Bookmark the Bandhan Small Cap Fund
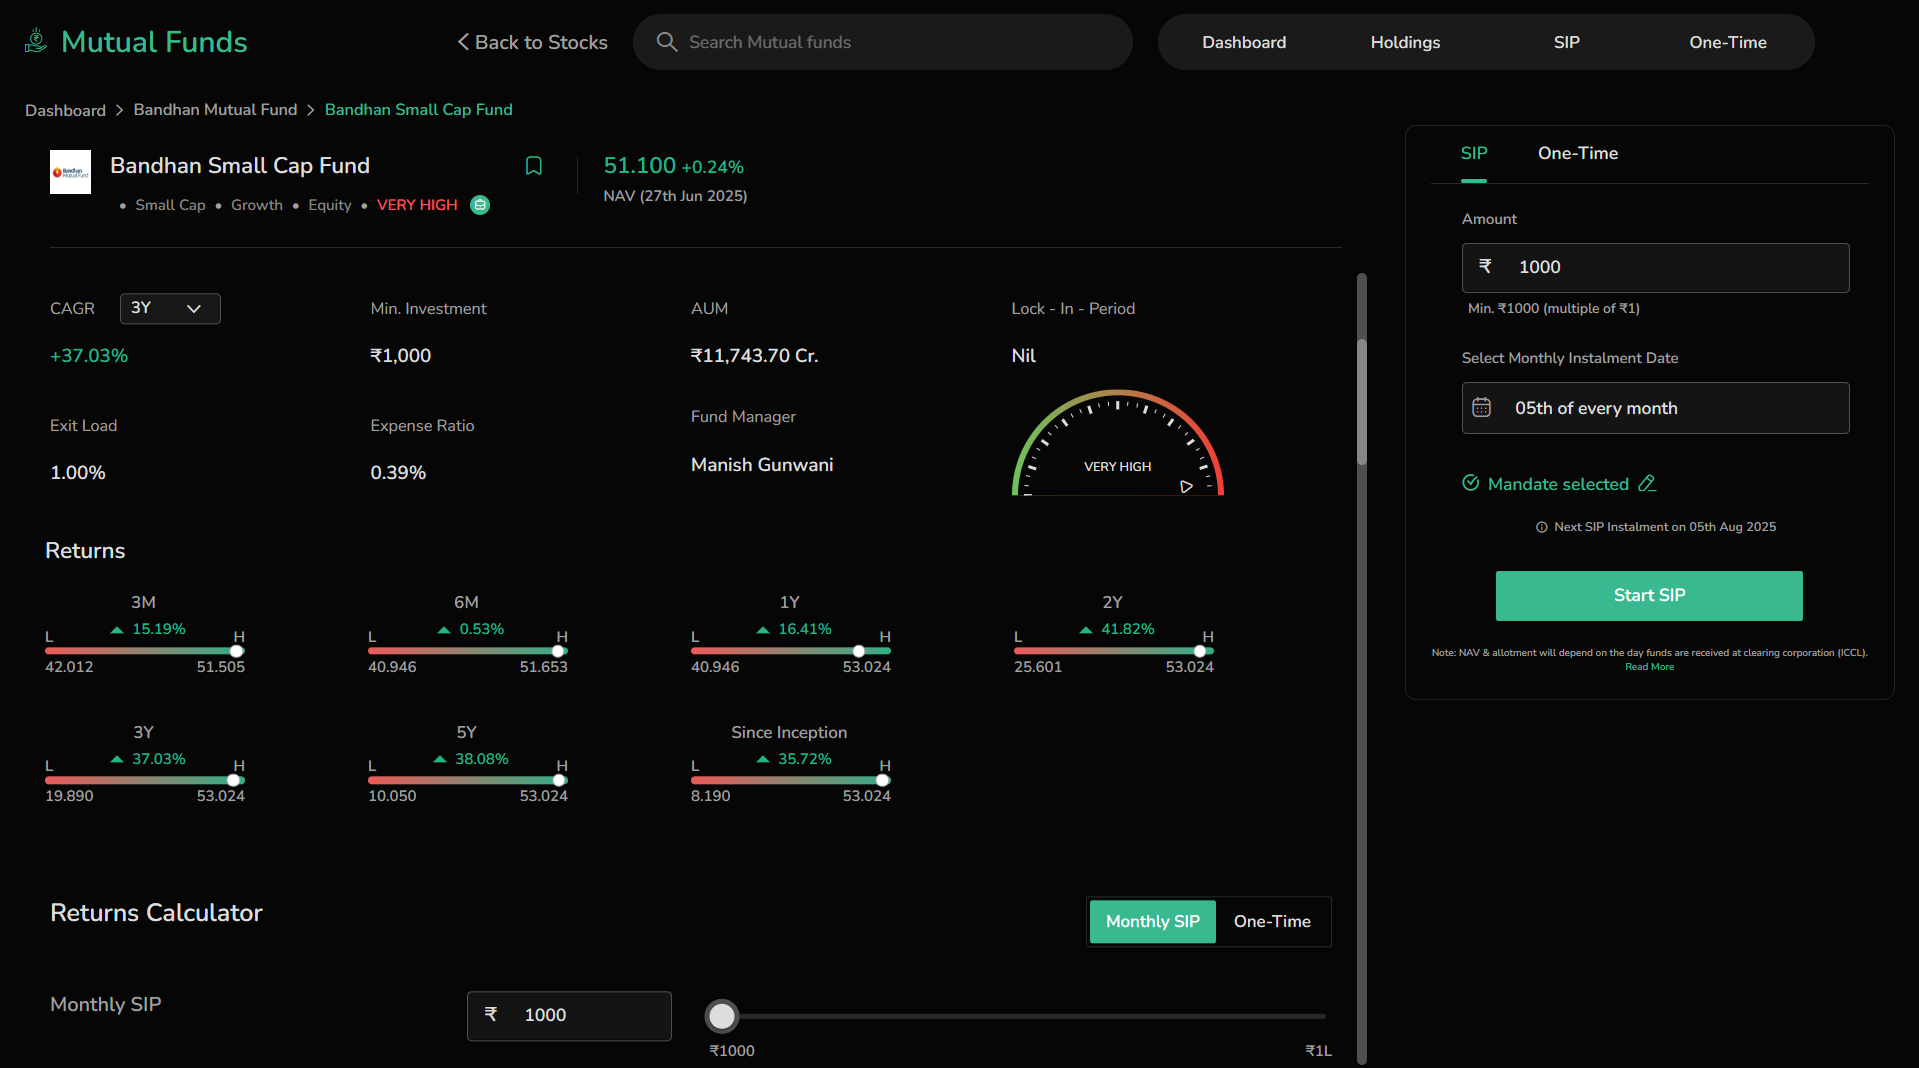 tap(534, 166)
